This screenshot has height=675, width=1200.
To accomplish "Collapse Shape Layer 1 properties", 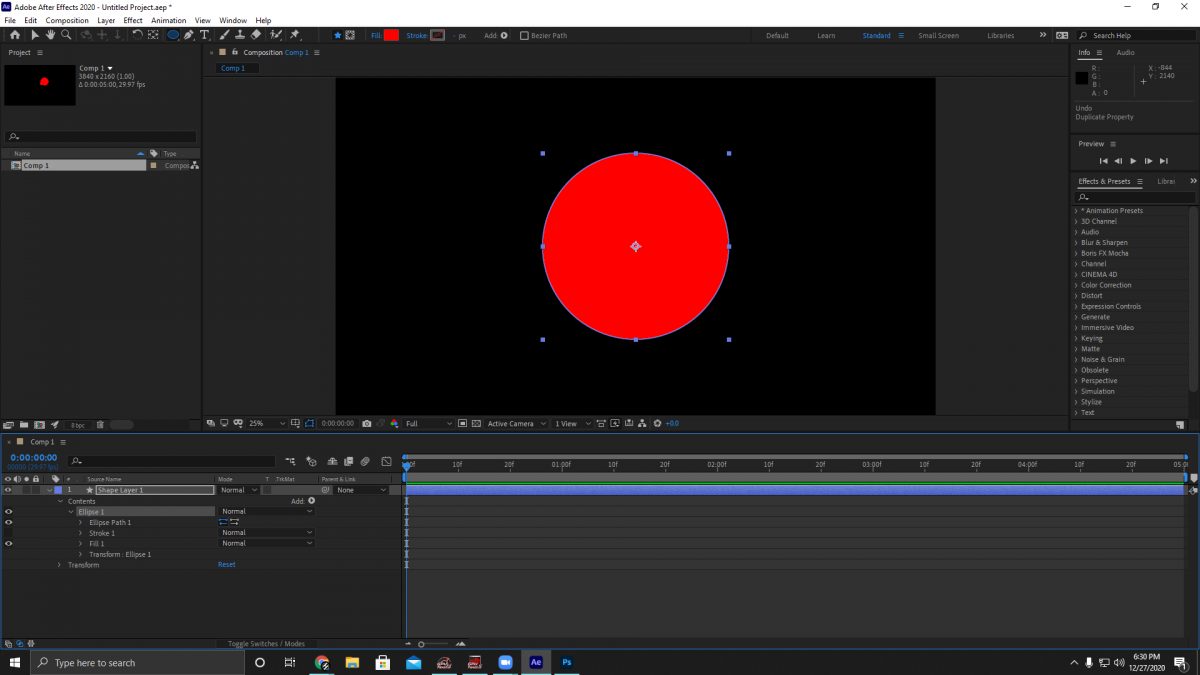I will (49, 490).
